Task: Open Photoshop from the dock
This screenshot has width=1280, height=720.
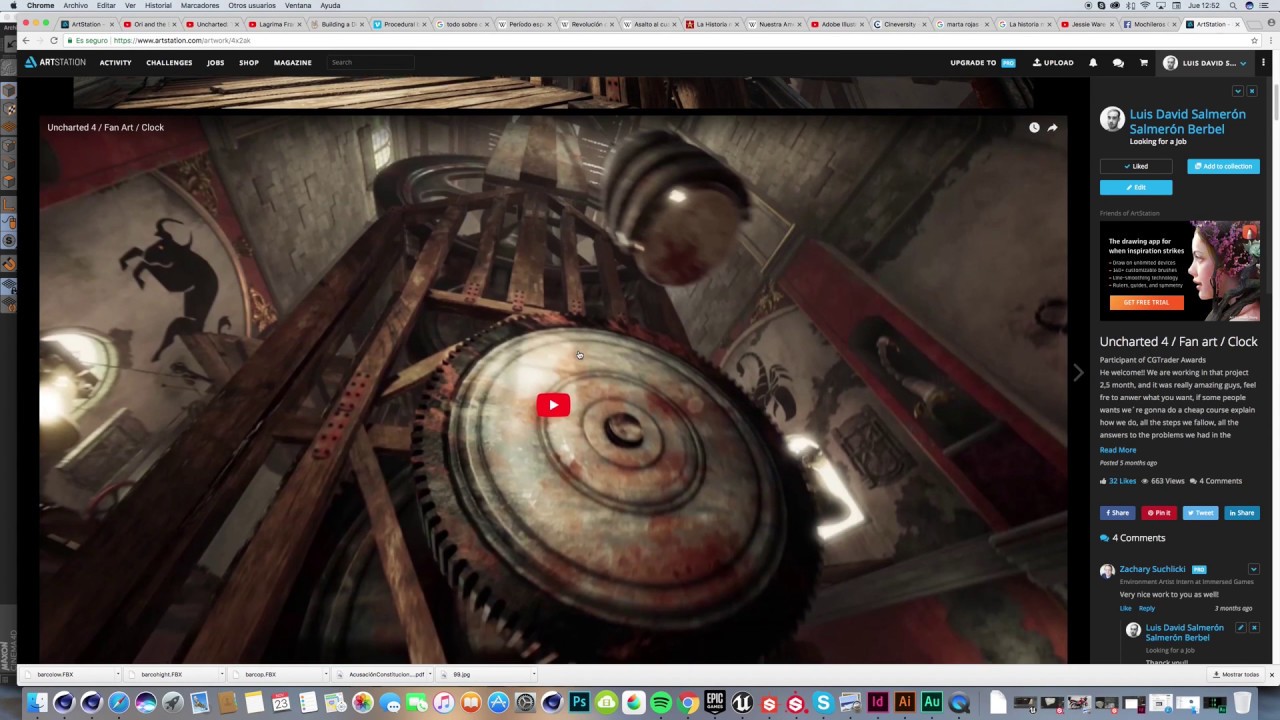Action: coord(579,703)
